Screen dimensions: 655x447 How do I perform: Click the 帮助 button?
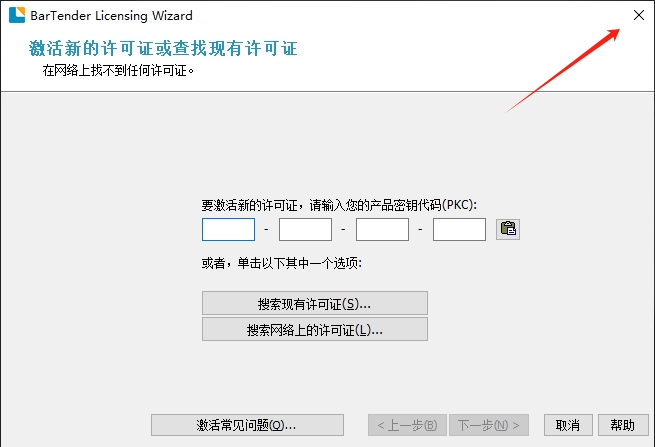[622, 425]
